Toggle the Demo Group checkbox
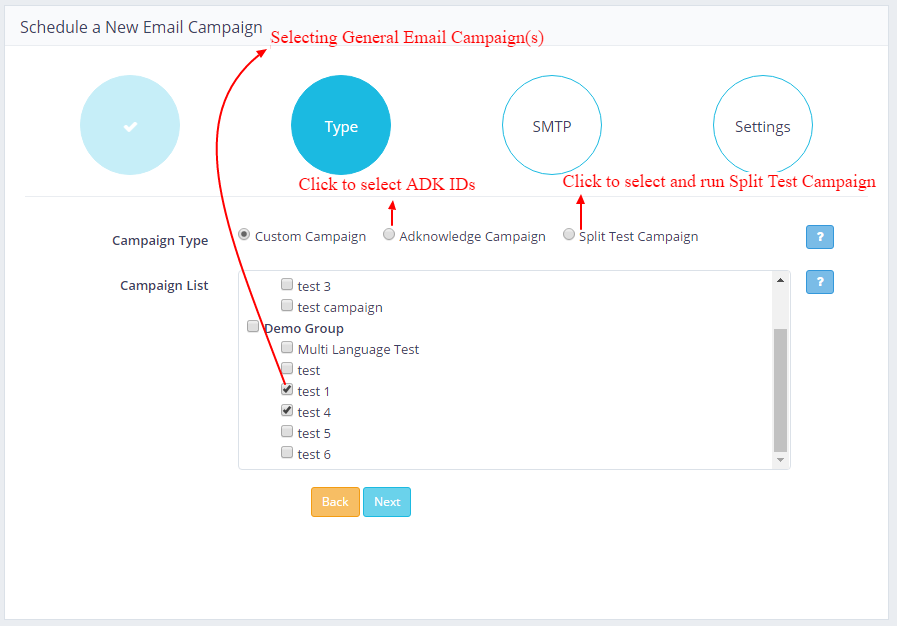This screenshot has height=626, width=897. [x=253, y=327]
